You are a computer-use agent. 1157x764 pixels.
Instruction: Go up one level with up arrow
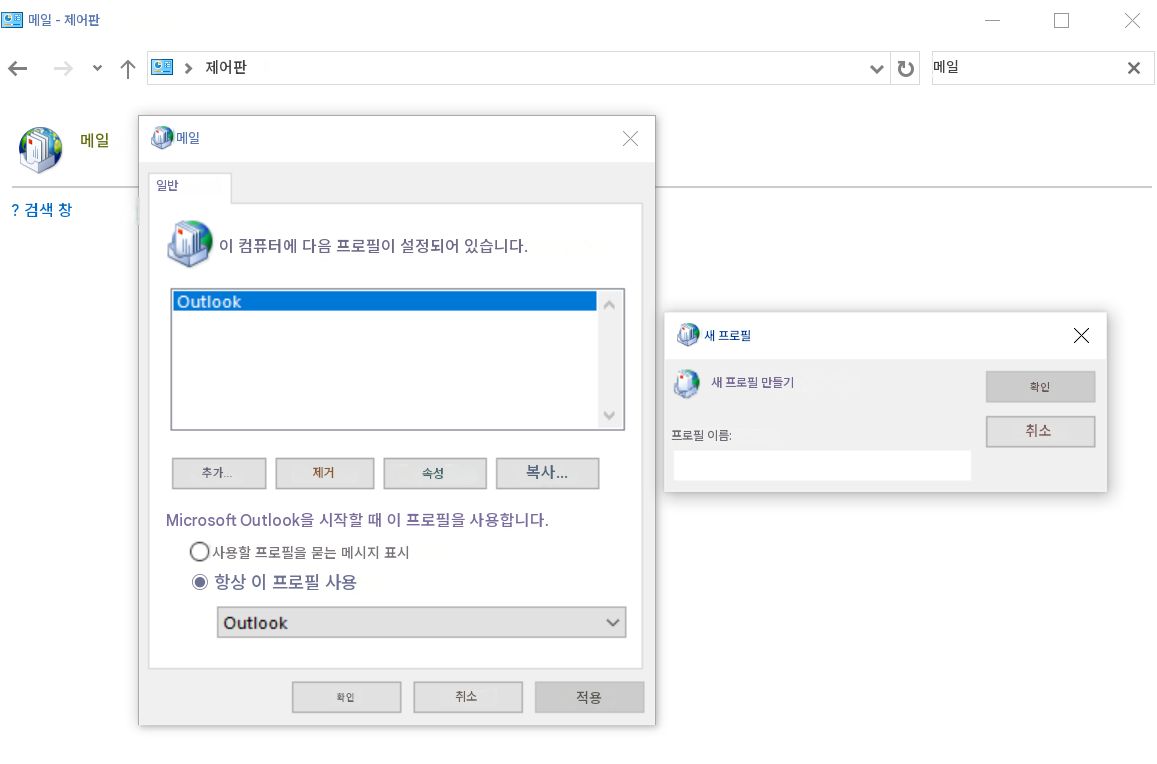coord(128,69)
